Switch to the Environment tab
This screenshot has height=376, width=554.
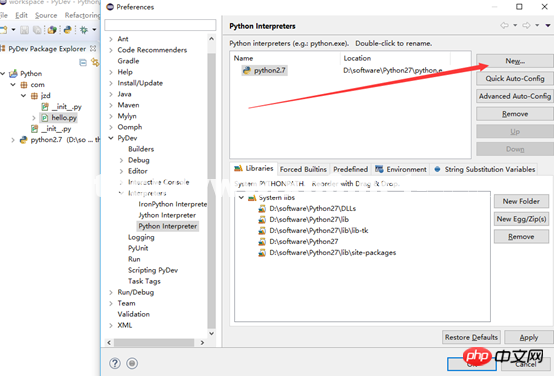[x=401, y=170]
